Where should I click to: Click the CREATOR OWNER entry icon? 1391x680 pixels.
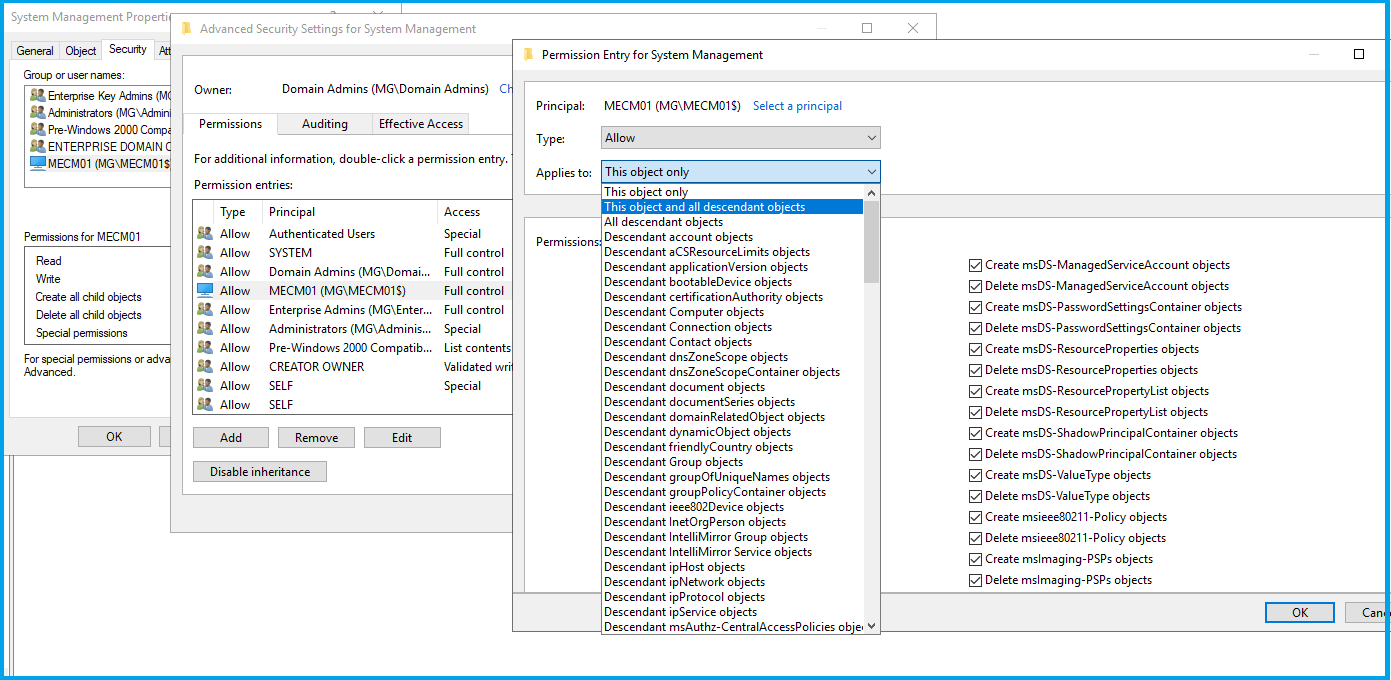click(205, 367)
